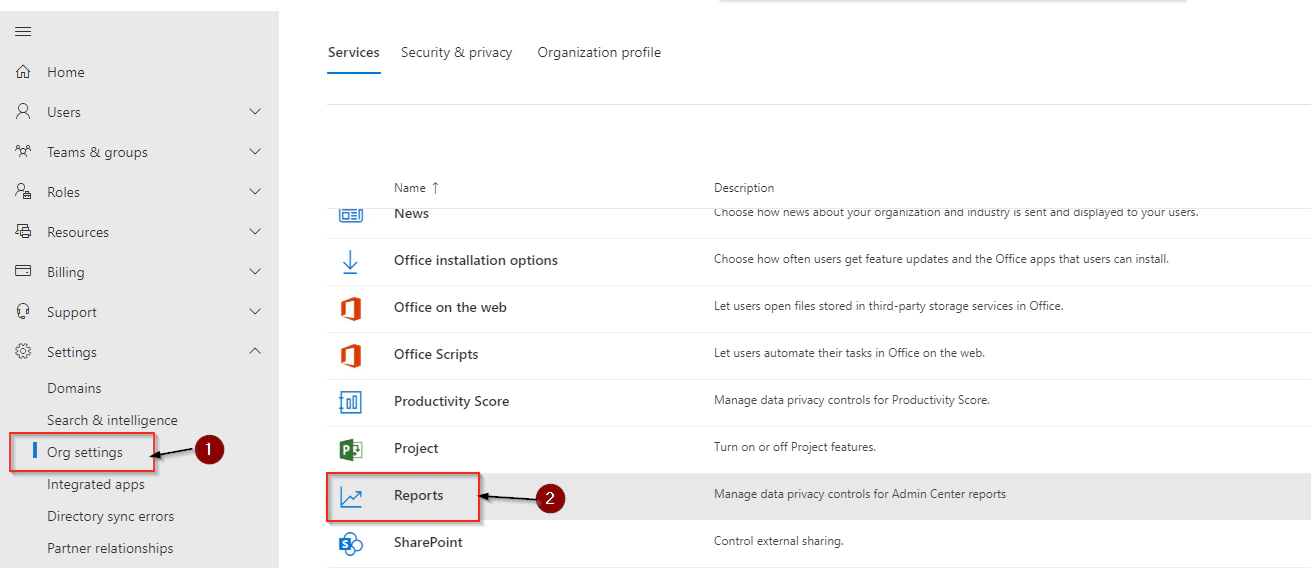The width and height of the screenshot is (1311, 568).
Task: Open the Security & privacy tab
Action: (456, 52)
